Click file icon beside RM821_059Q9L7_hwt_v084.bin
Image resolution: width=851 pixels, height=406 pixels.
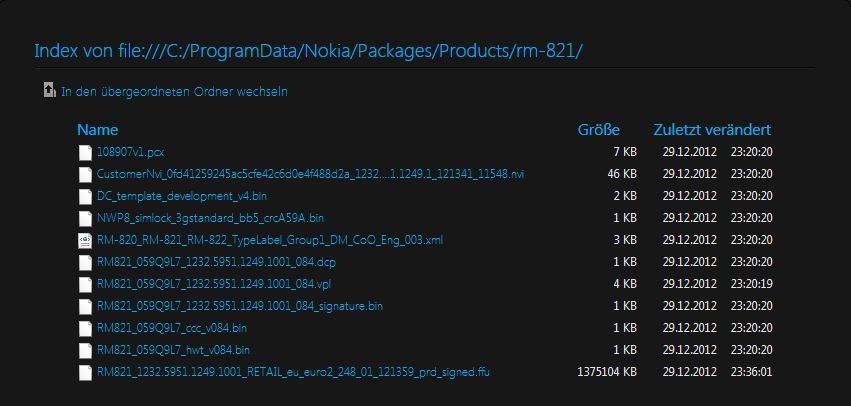pyautogui.click(x=85, y=350)
